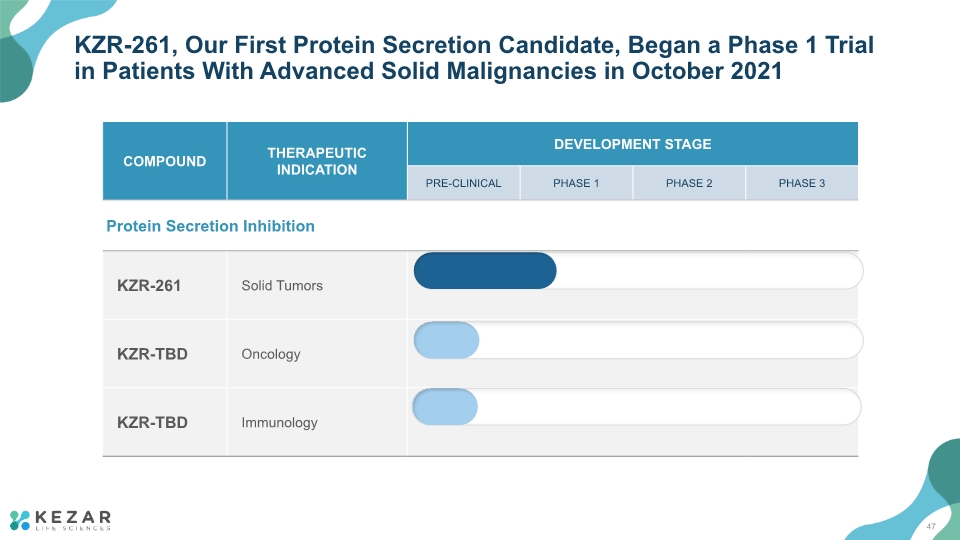Select the THERAPEUTIC INDICATION column header
Viewport: 960px width, 540px height.
[317, 161]
